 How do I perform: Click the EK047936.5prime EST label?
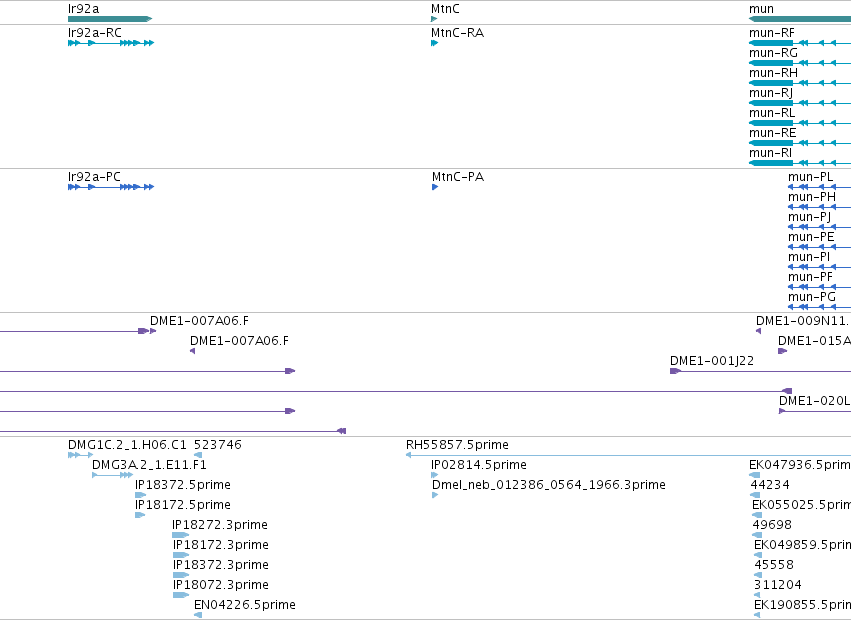[800, 465]
